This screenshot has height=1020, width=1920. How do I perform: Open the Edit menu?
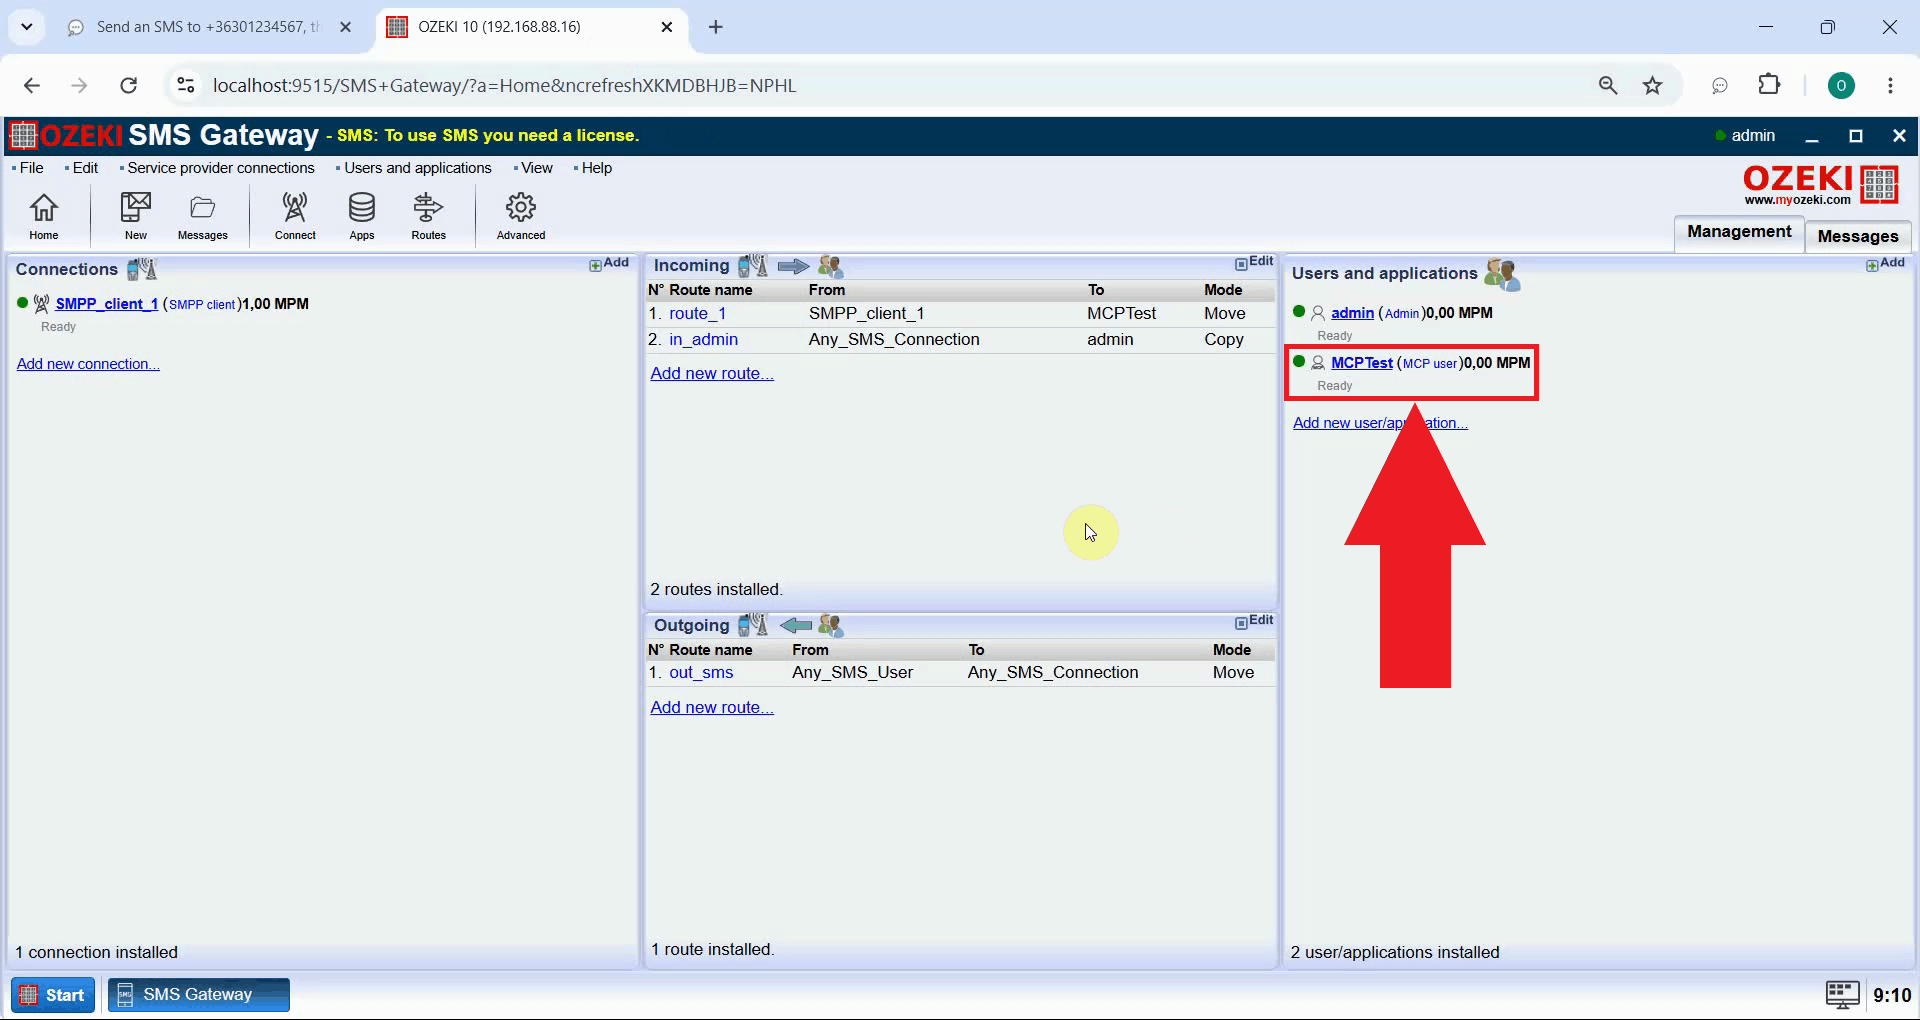(85, 168)
